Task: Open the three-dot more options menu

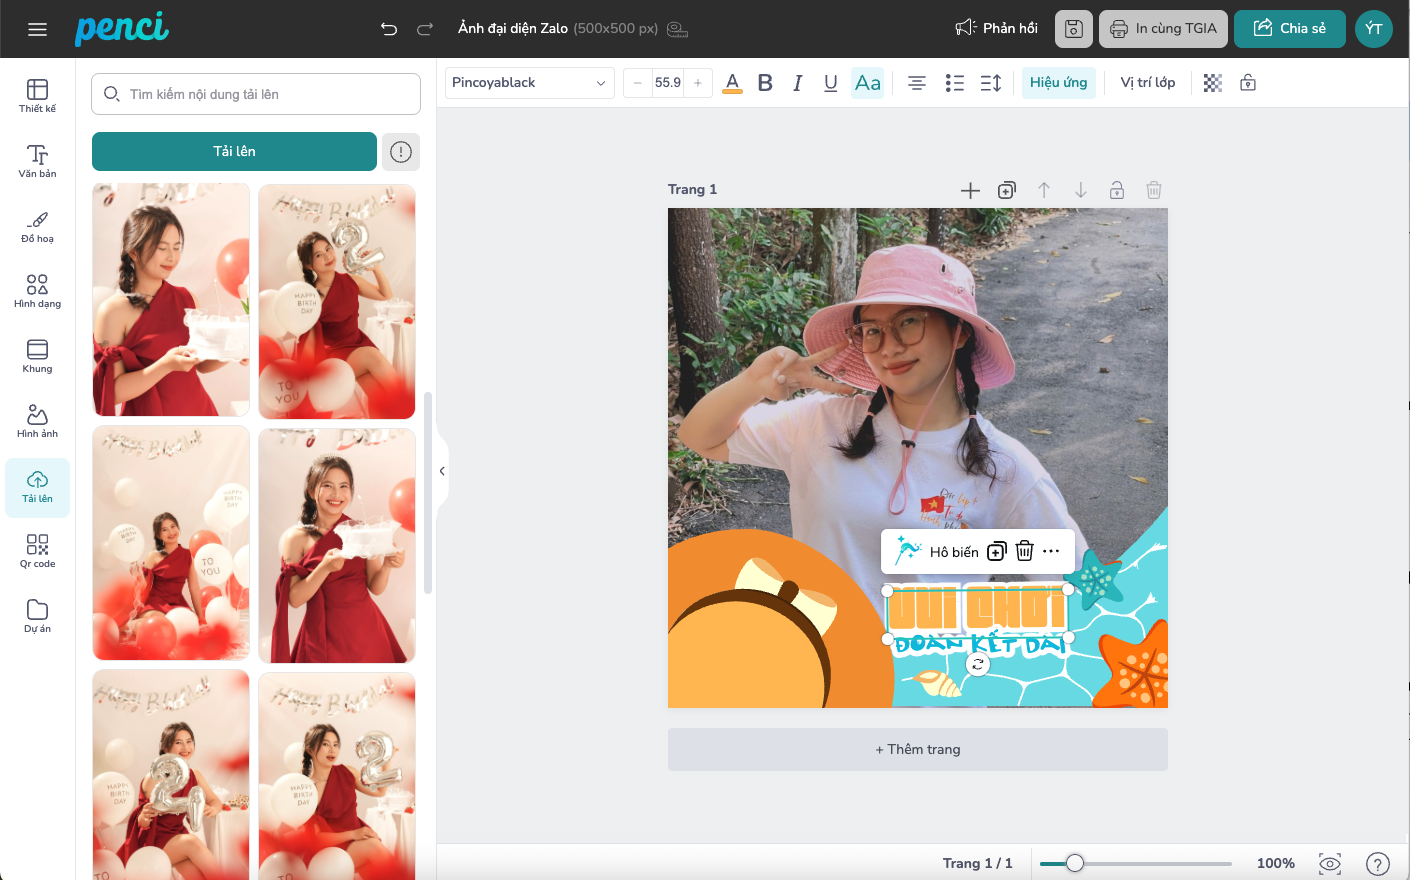Action: click(1051, 551)
